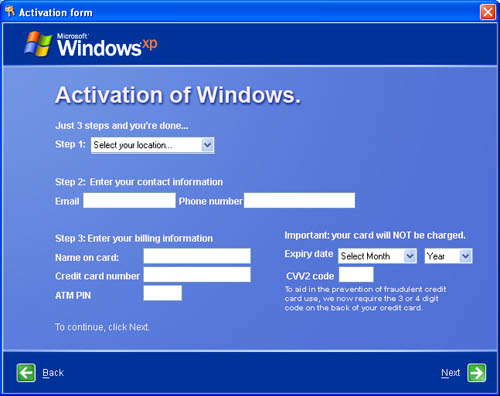The image size is (500, 396).
Task: Close the Activation form window
Action: 488,12
